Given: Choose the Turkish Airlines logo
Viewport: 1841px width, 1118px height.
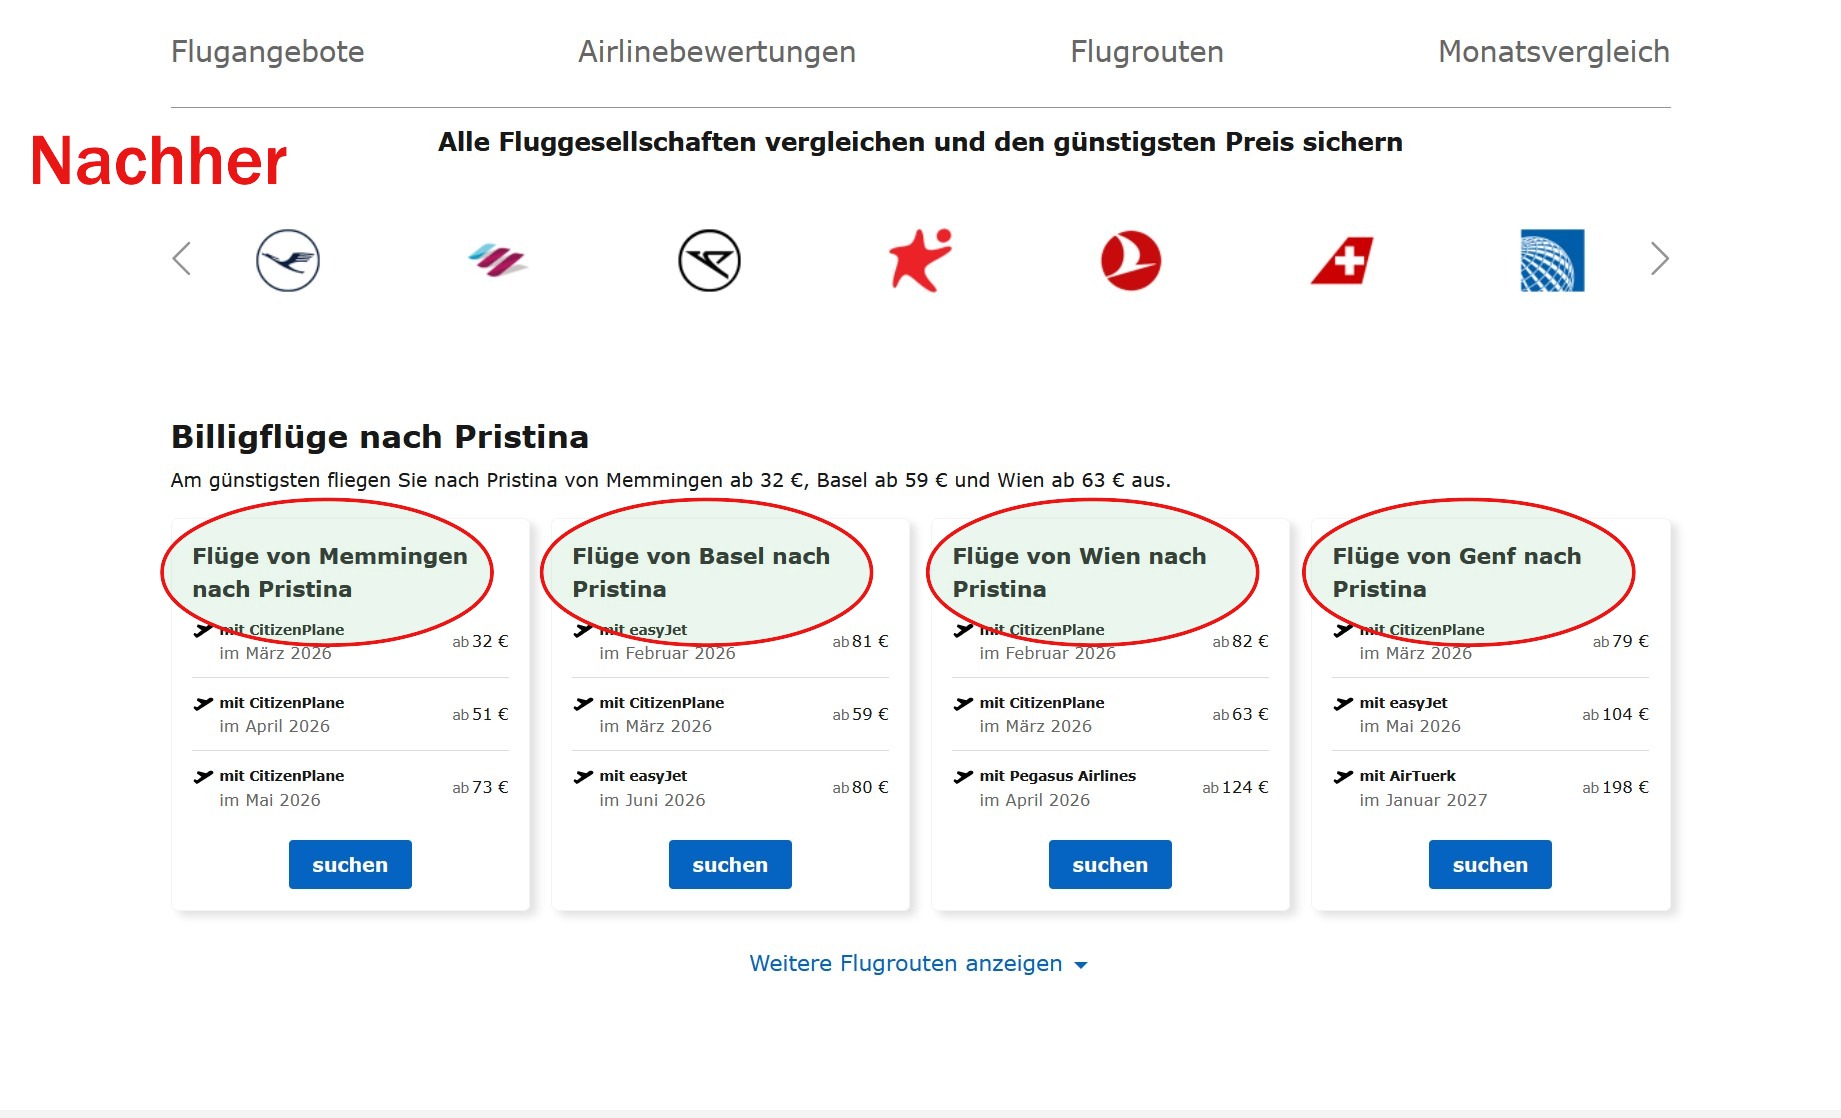Looking at the screenshot, I should [1131, 261].
